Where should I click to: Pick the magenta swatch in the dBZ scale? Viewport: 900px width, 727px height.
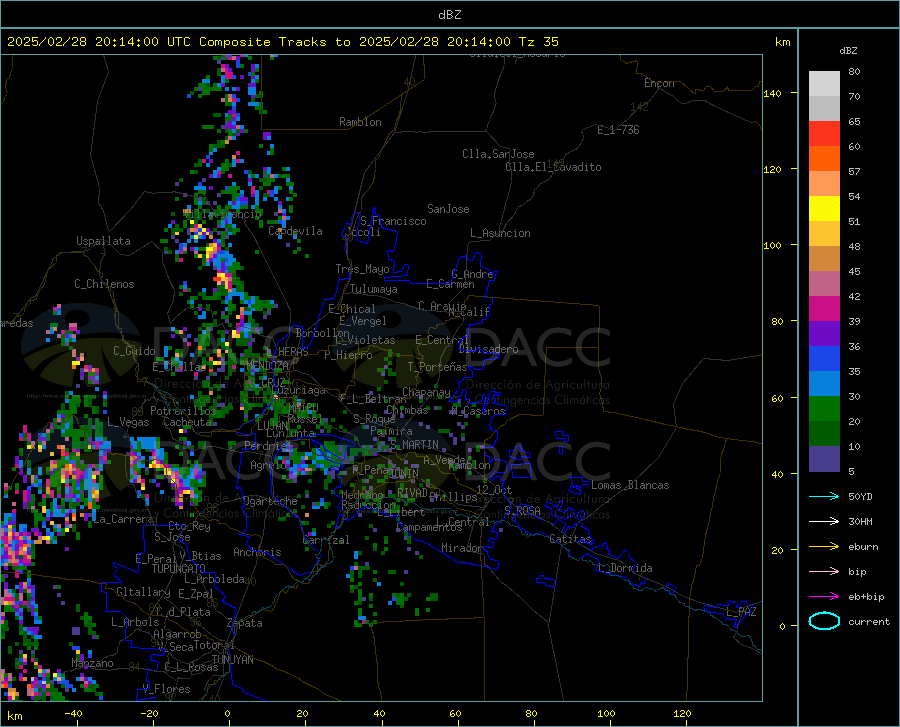click(824, 309)
